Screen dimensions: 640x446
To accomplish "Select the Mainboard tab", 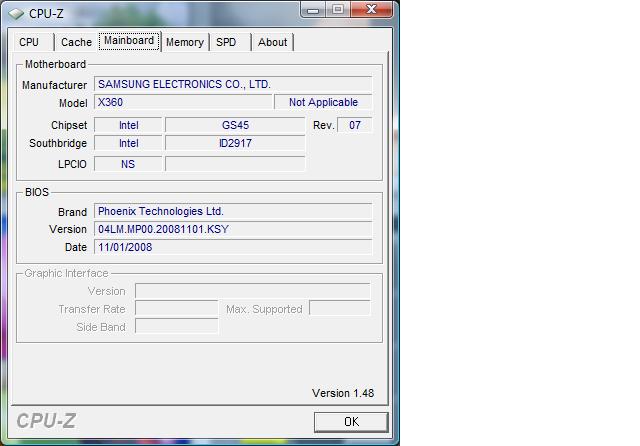I will point(129,41).
